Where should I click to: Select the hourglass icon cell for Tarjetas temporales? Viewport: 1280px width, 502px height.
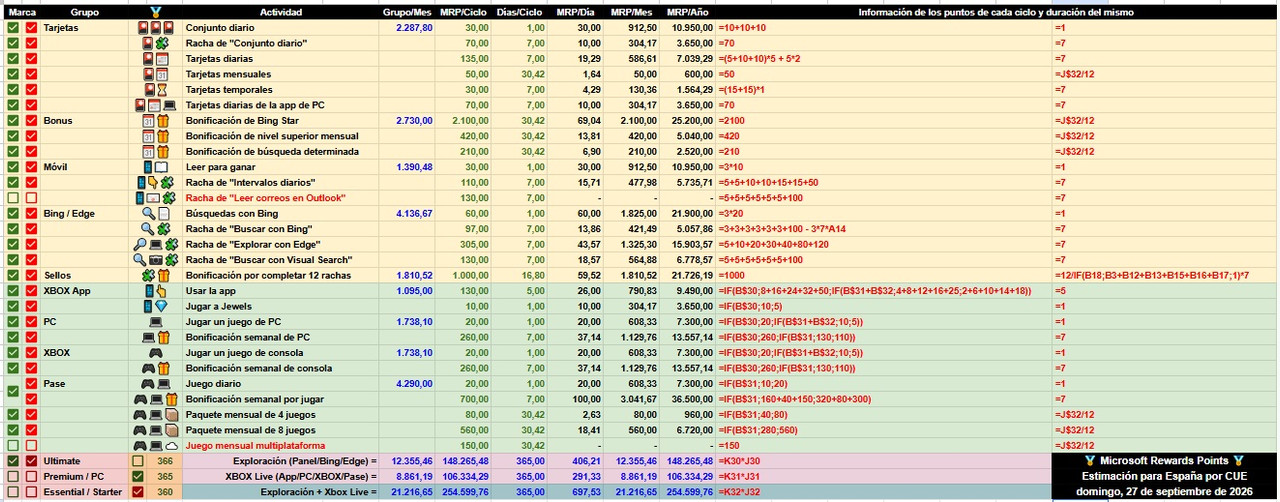click(x=155, y=90)
